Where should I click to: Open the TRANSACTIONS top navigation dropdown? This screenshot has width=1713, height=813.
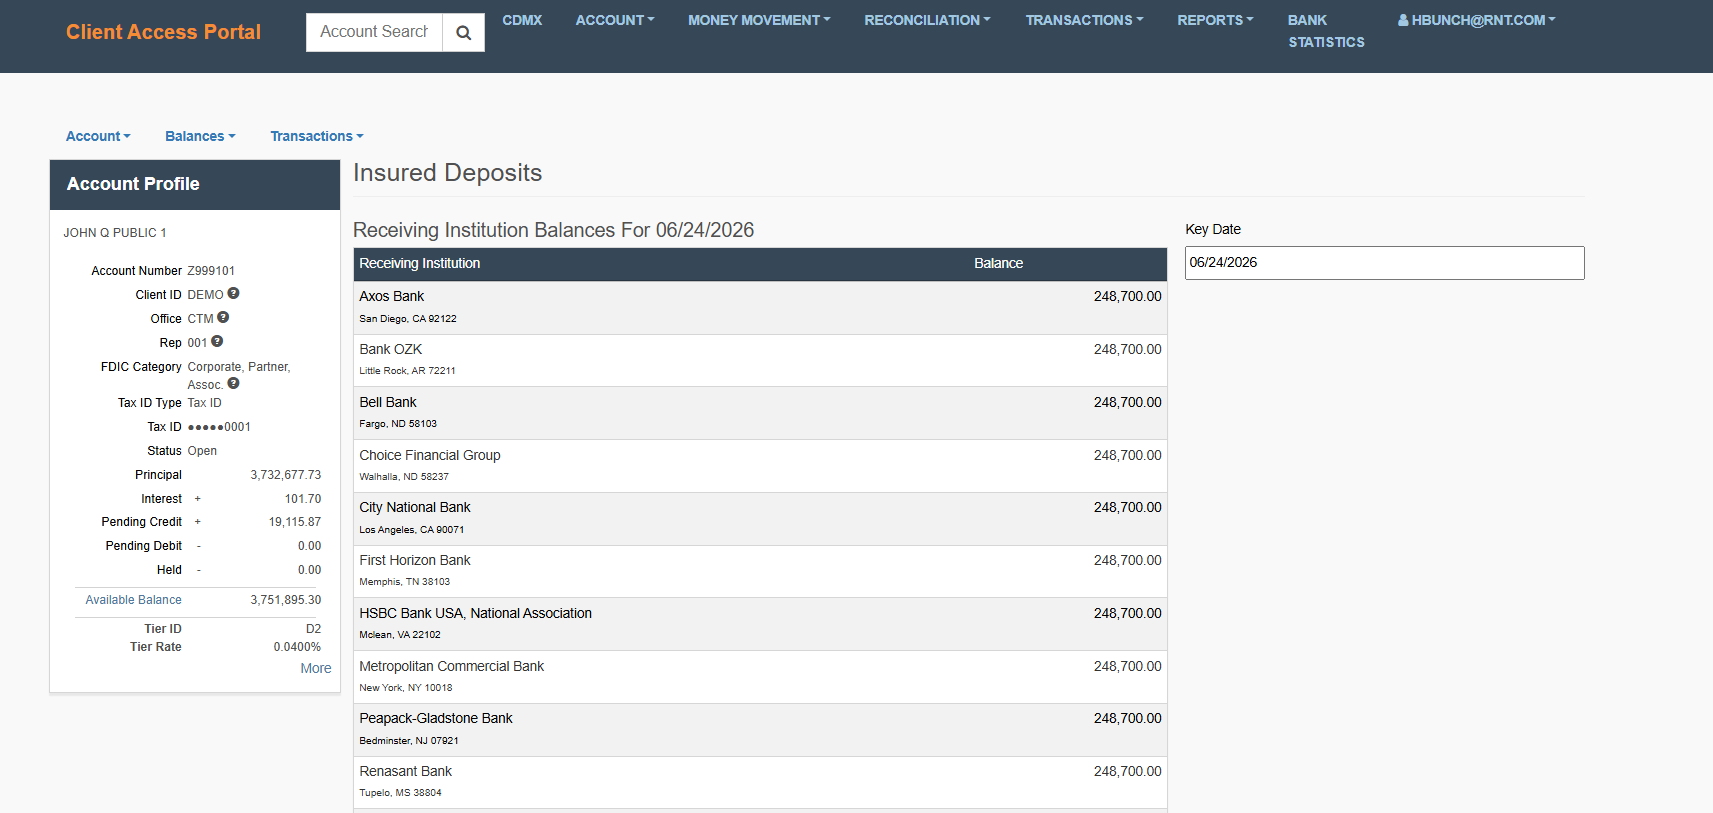tap(1084, 20)
